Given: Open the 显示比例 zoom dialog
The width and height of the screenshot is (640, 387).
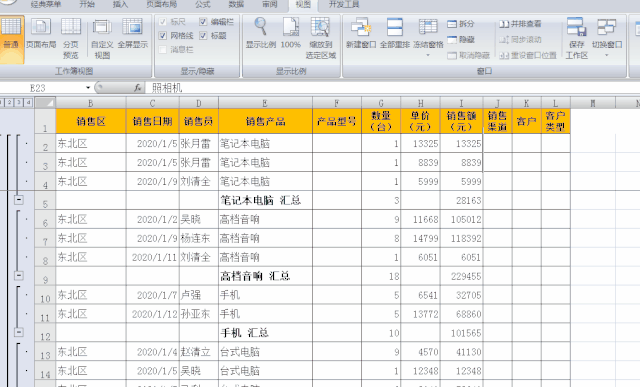Looking at the screenshot, I should 261,33.
